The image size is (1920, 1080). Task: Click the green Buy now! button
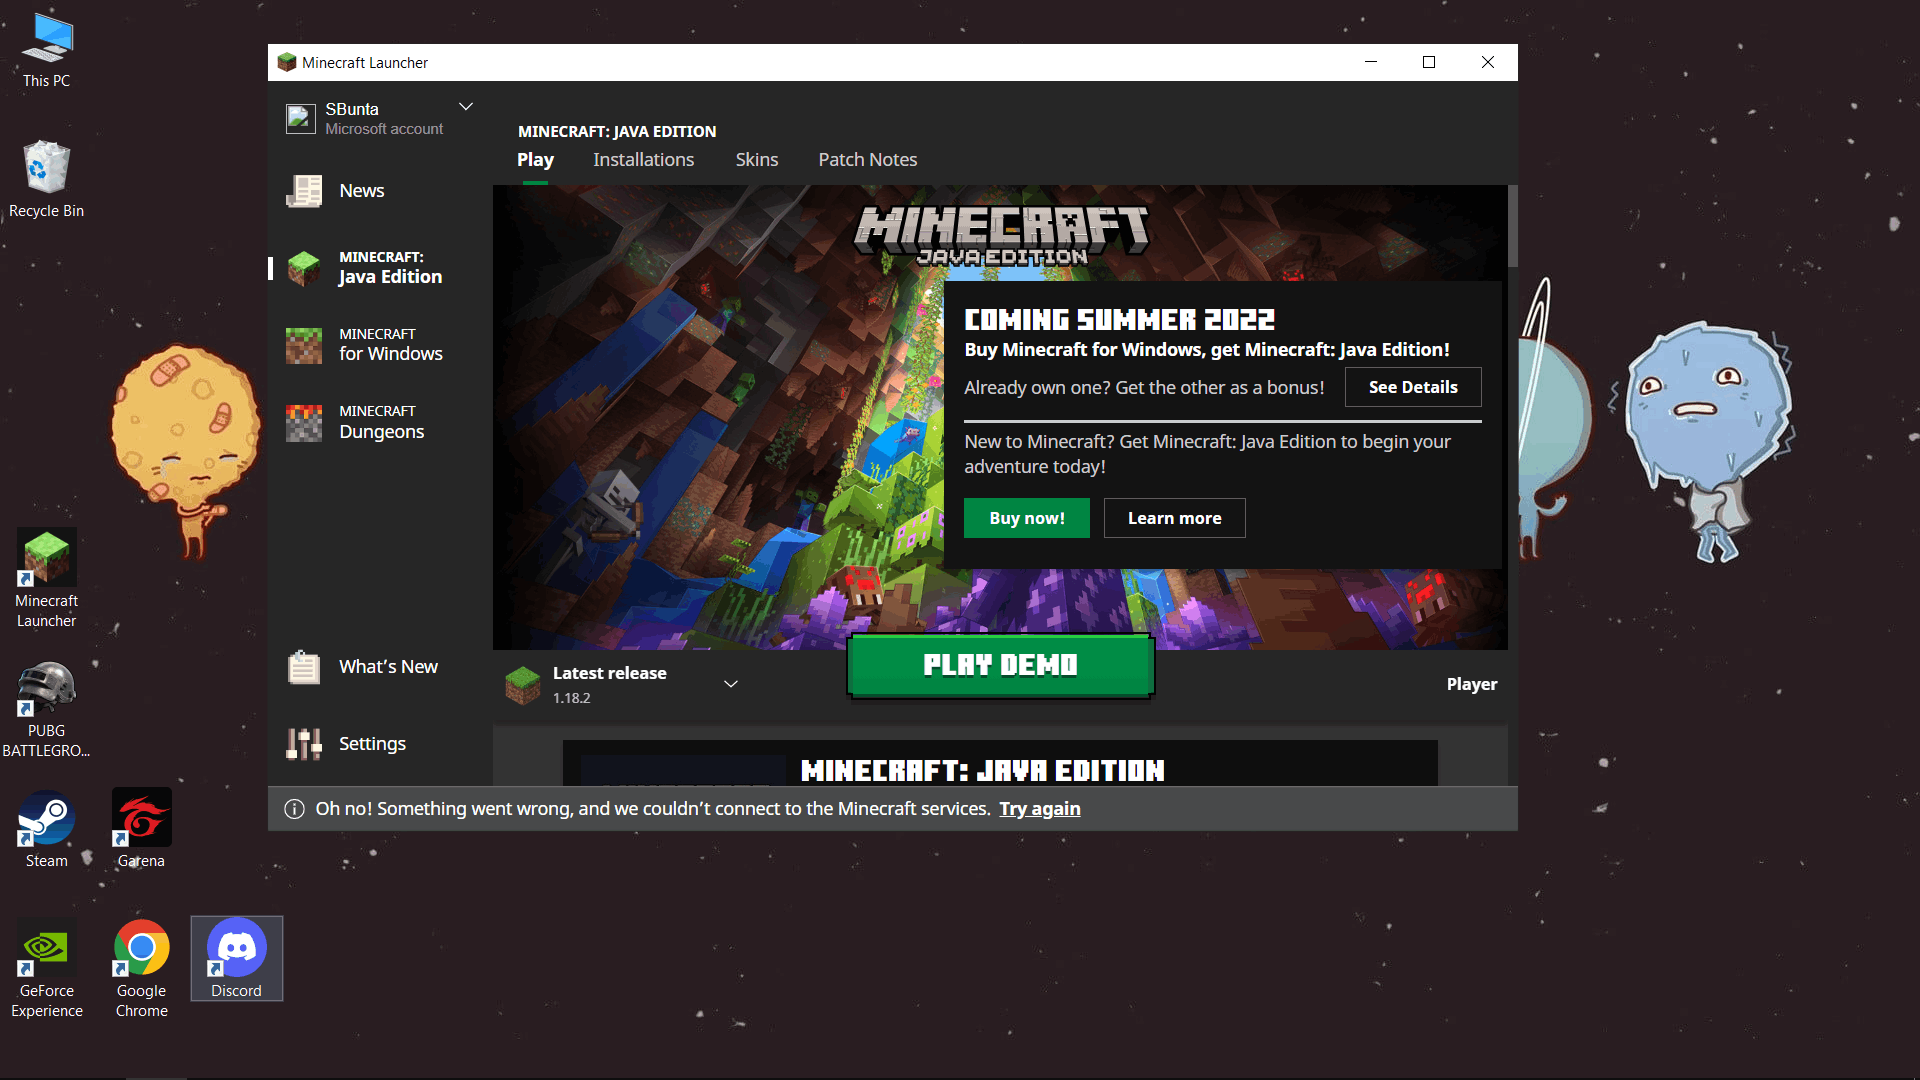point(1027,518)
